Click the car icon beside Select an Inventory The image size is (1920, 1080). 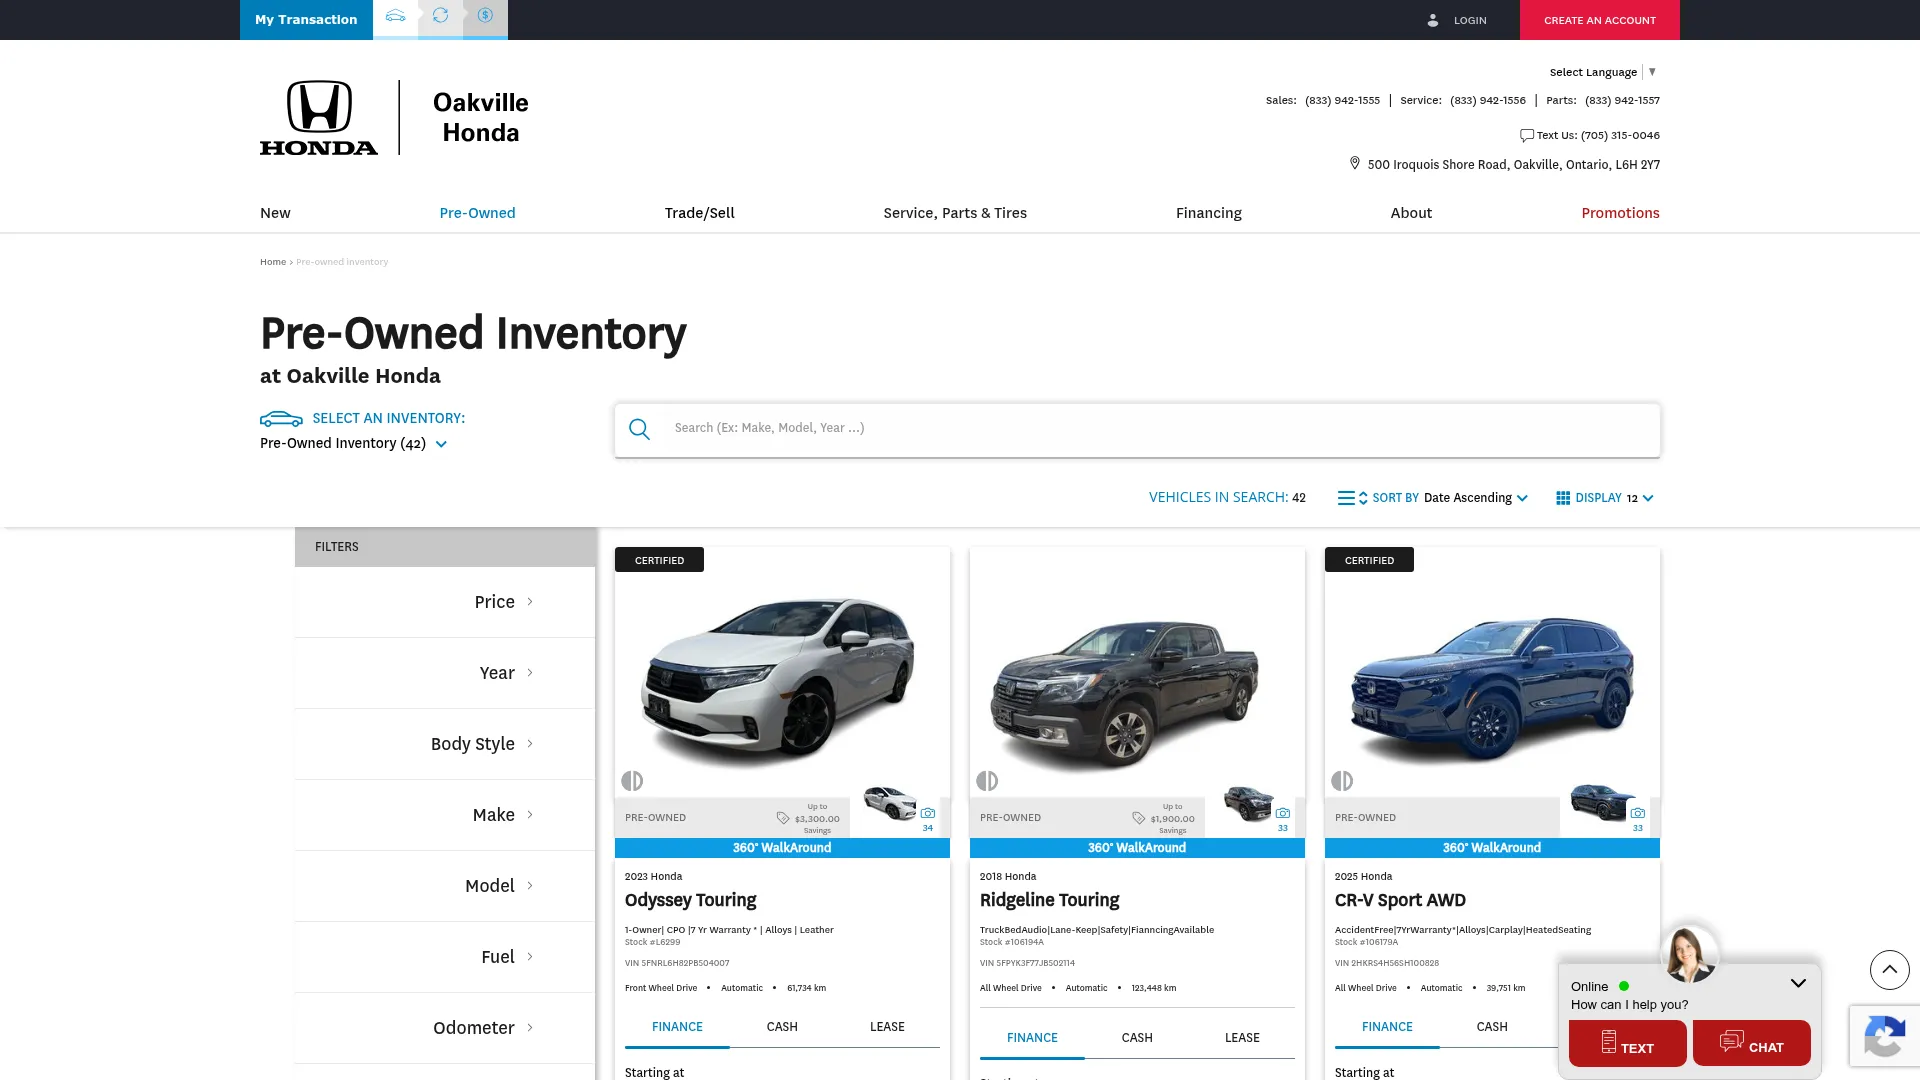click(281, 418)
